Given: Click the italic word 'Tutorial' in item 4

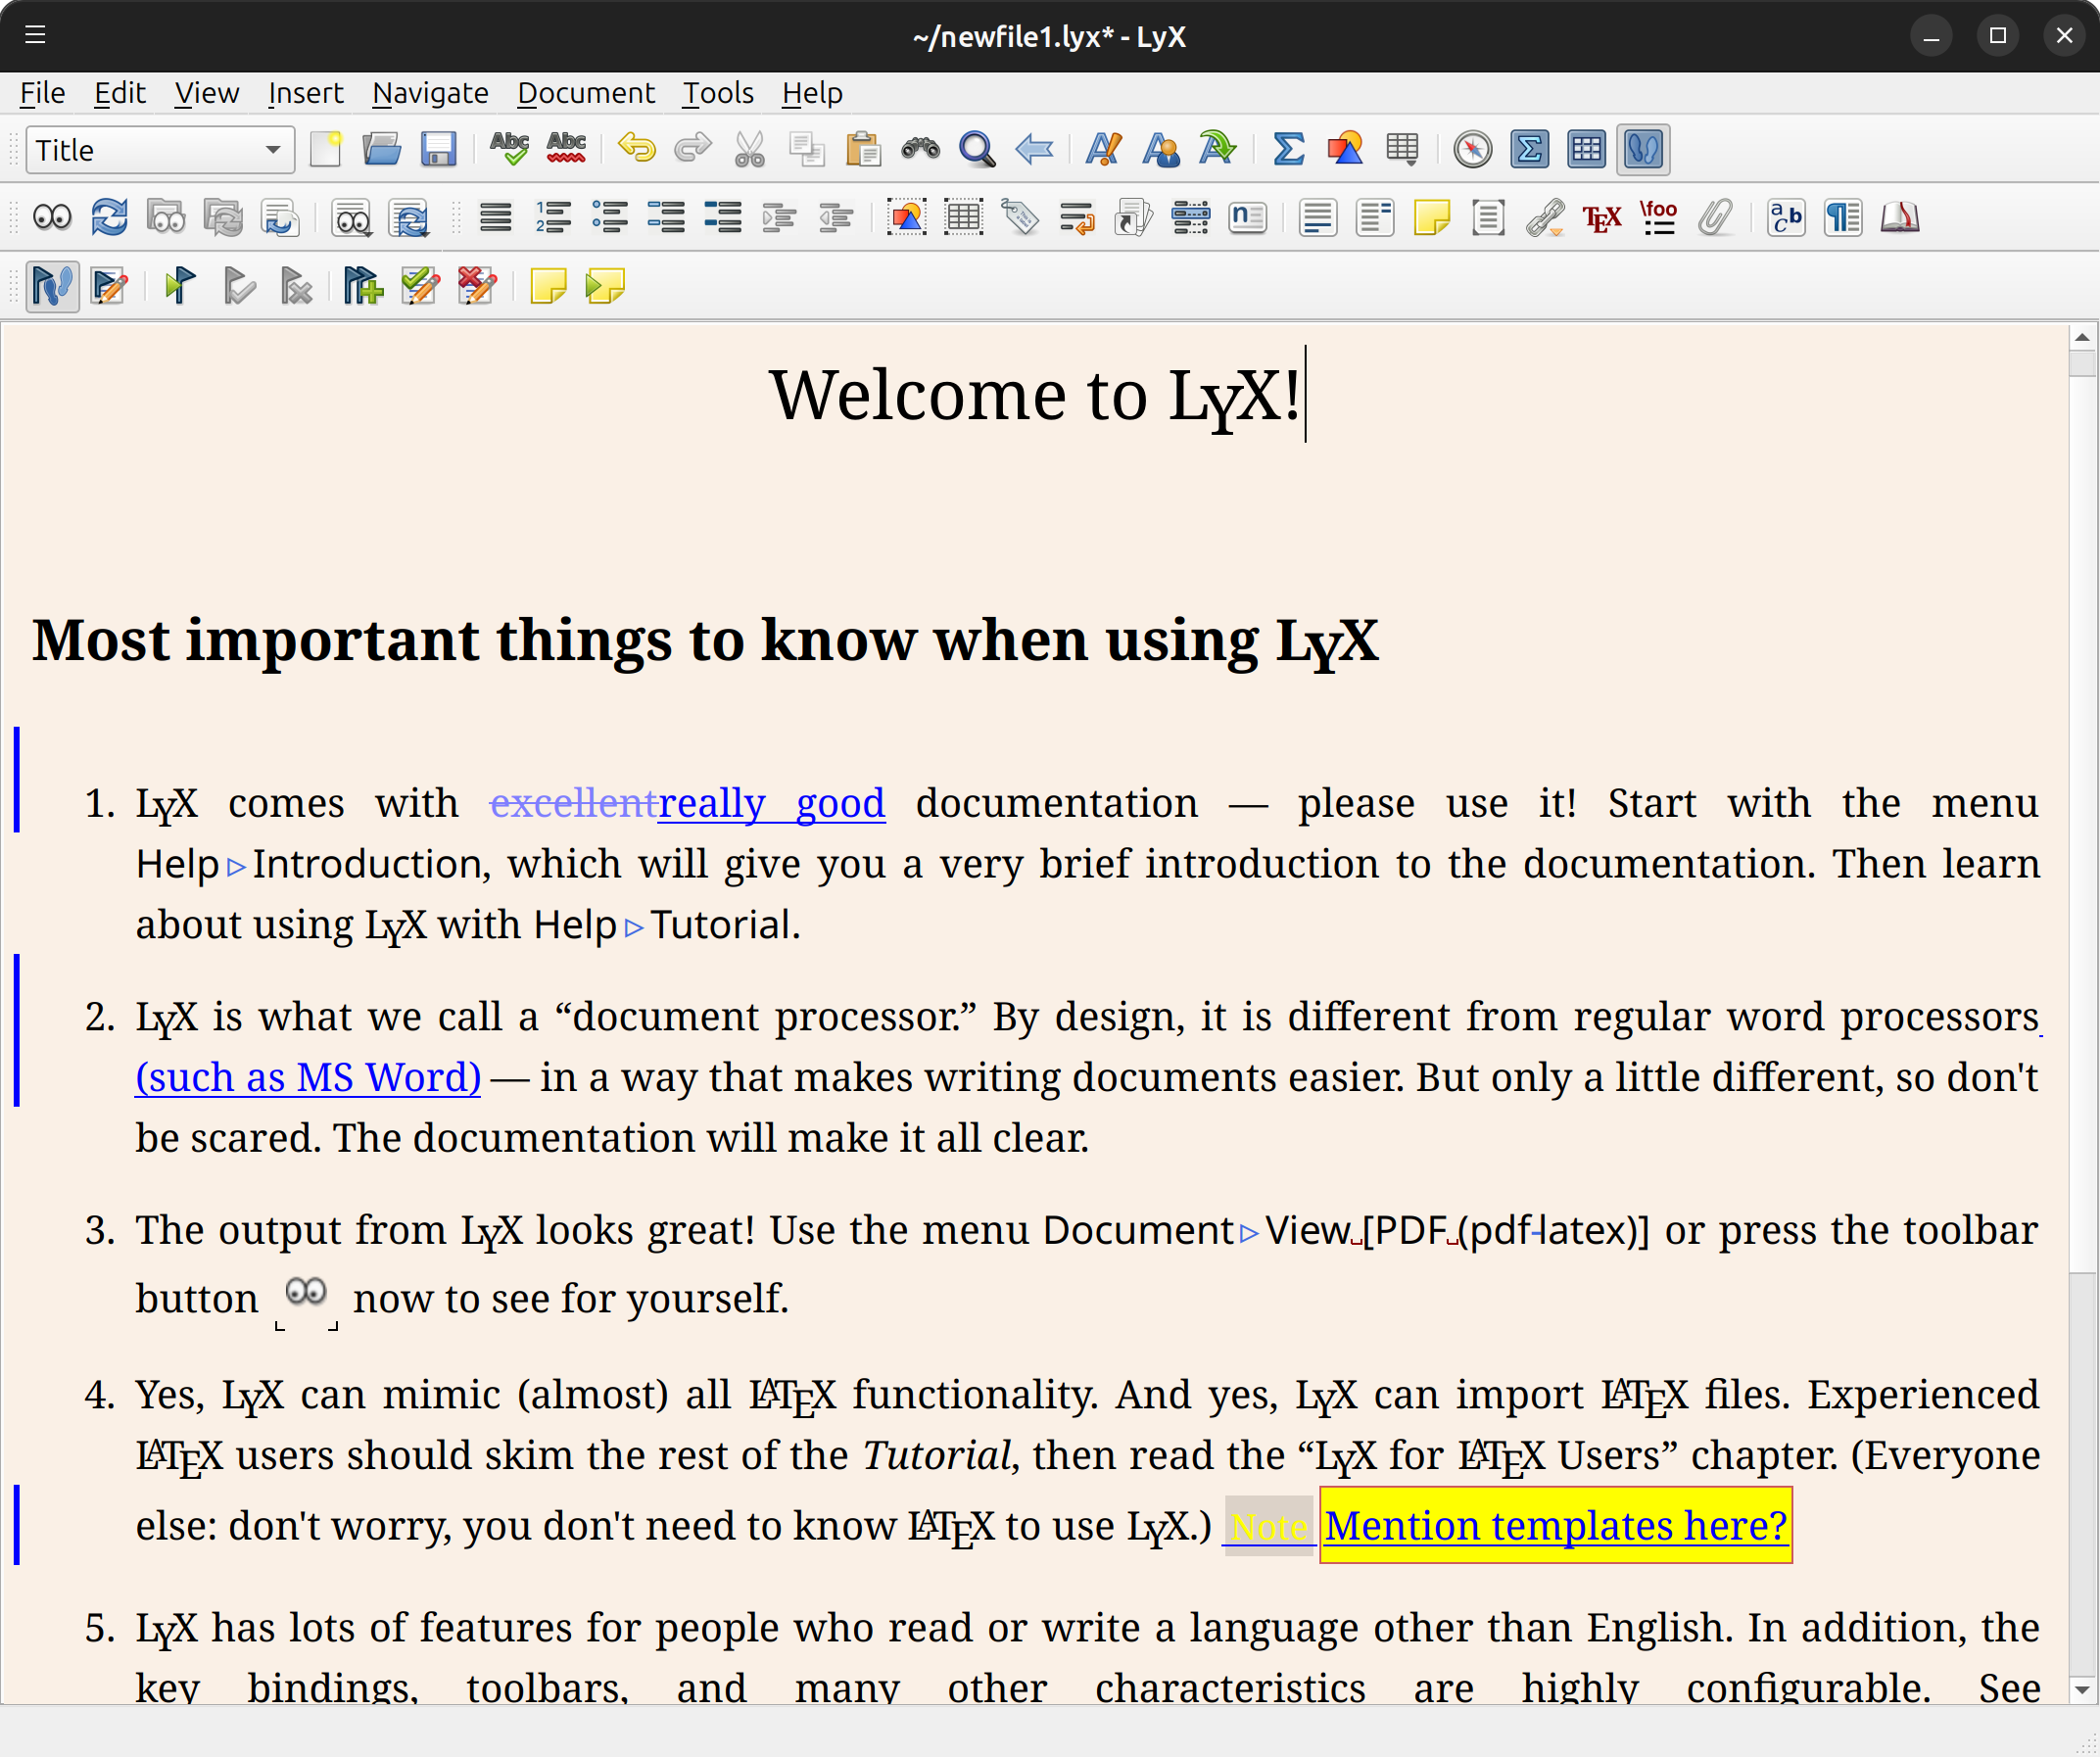Looking at the screenshot, I should (937, 1456).
